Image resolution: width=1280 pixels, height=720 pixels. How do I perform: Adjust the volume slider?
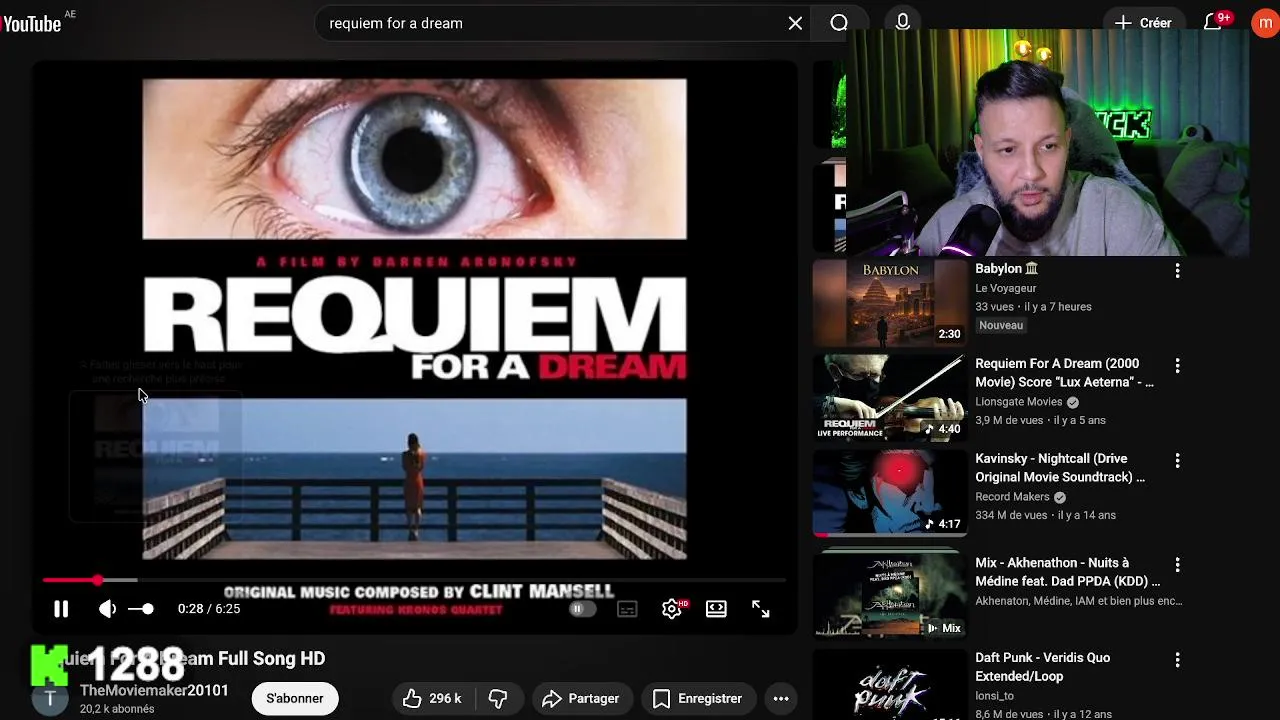pyautogui.click(x=141, y=609)
